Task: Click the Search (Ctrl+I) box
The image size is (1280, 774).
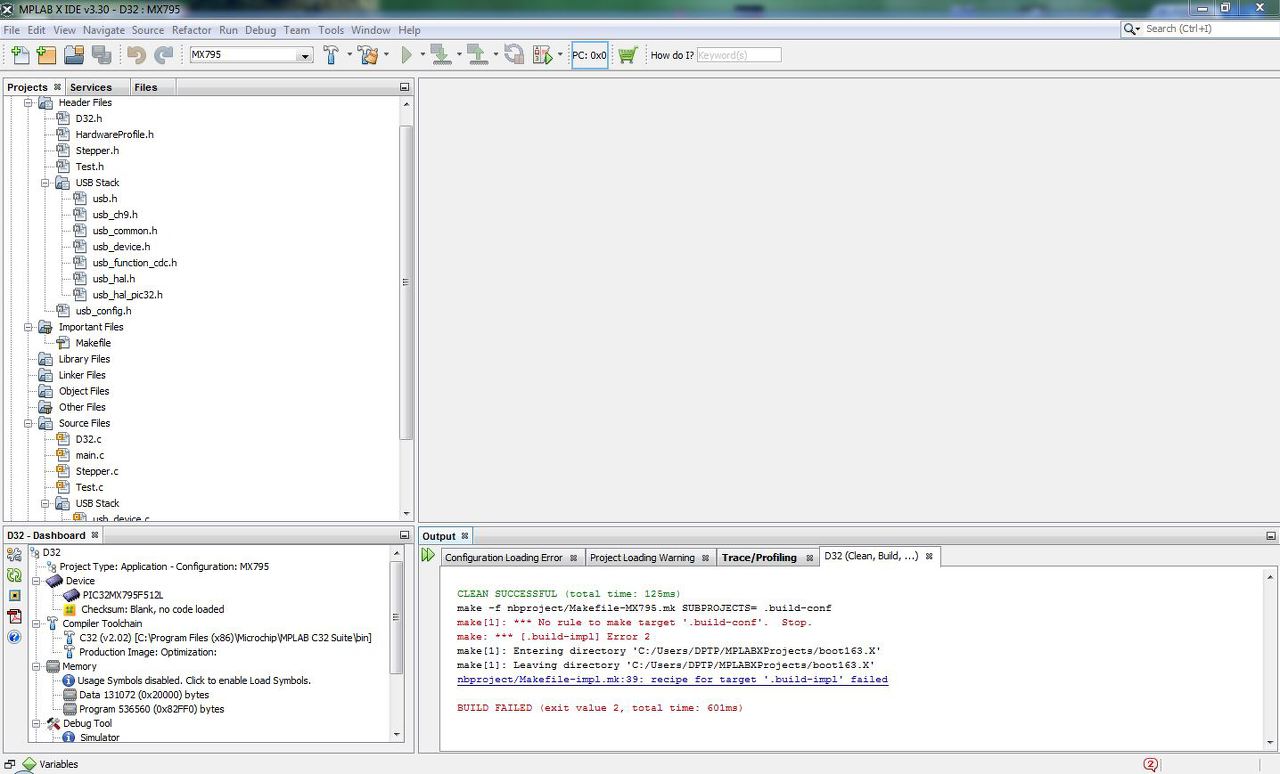Action: [x=1200, y=29]
